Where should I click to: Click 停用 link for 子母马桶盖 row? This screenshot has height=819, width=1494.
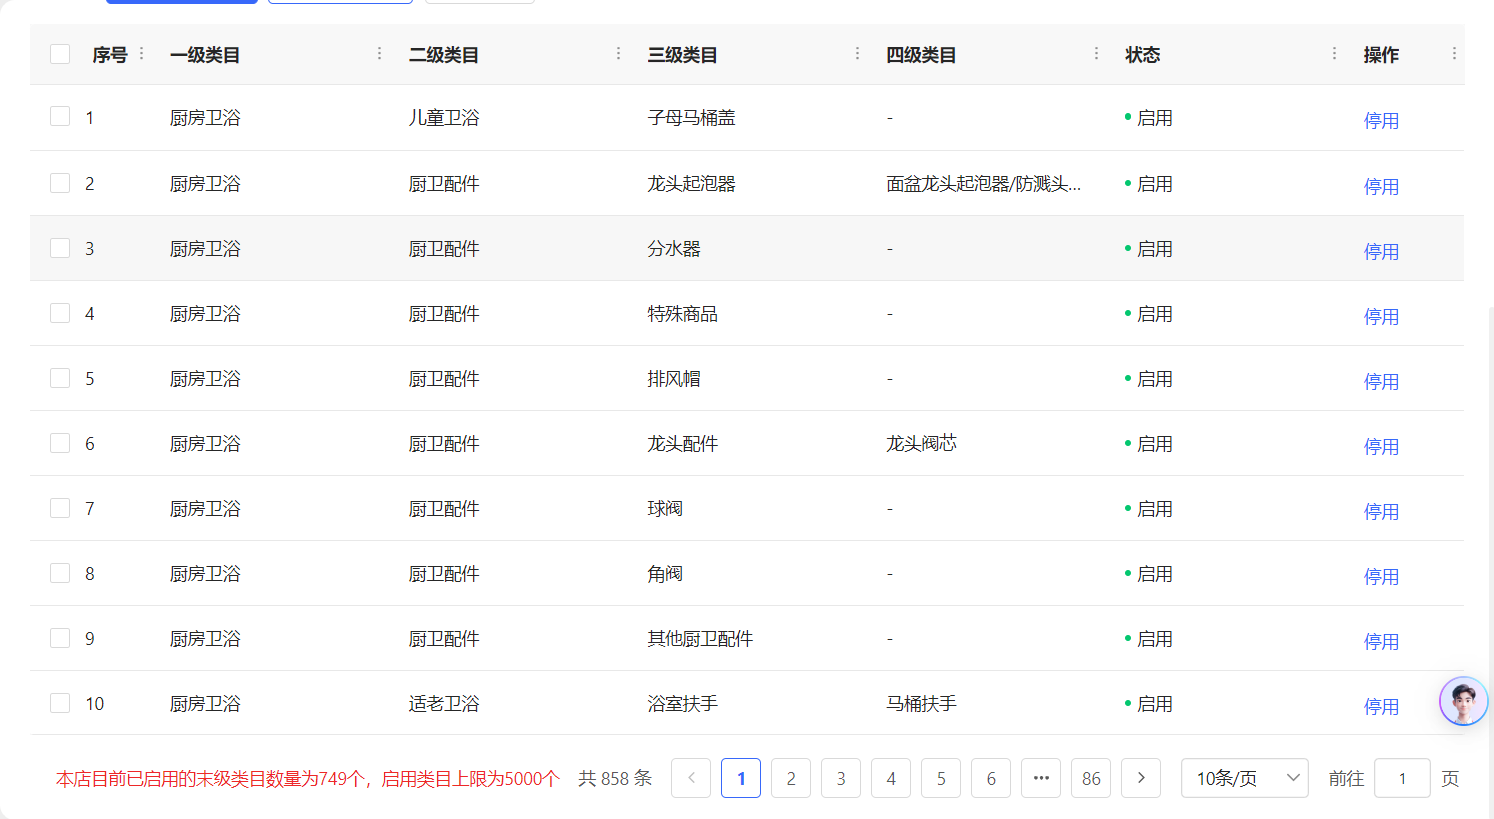[1381, 121]
